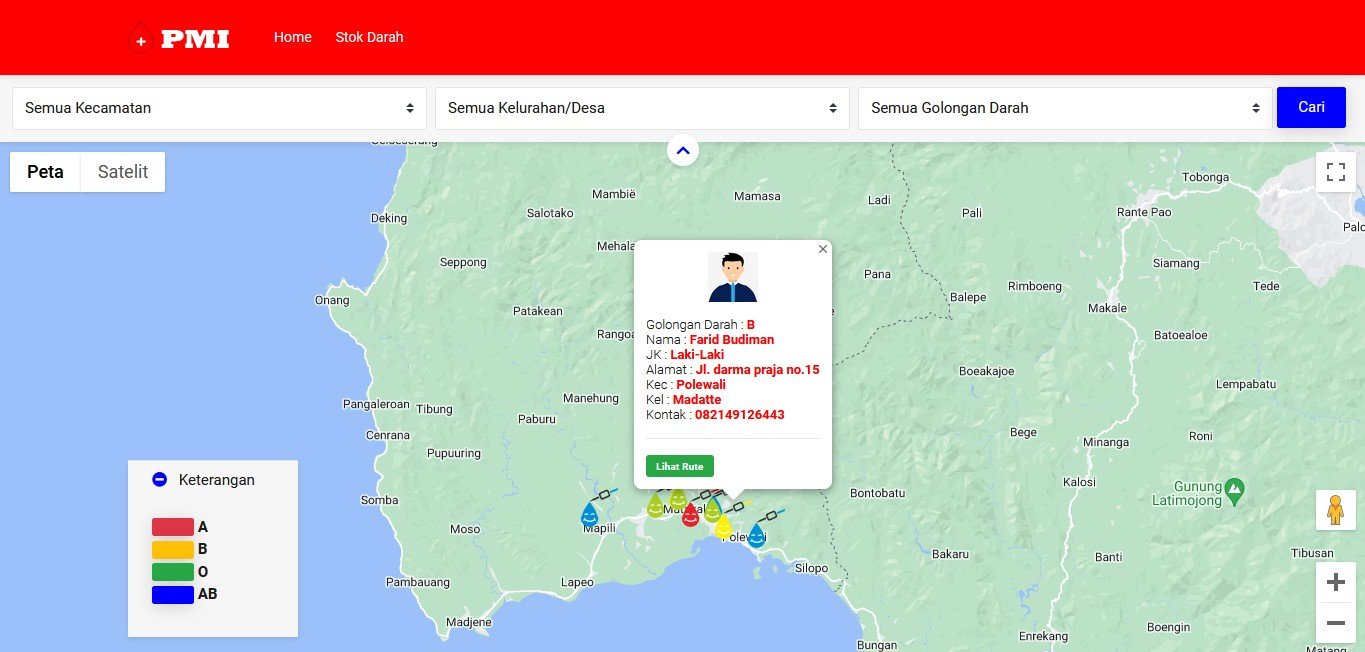The height and width of the screenshot is (652, 1365).
Task: Zoom in on the map
Action: pos(1335,582)
